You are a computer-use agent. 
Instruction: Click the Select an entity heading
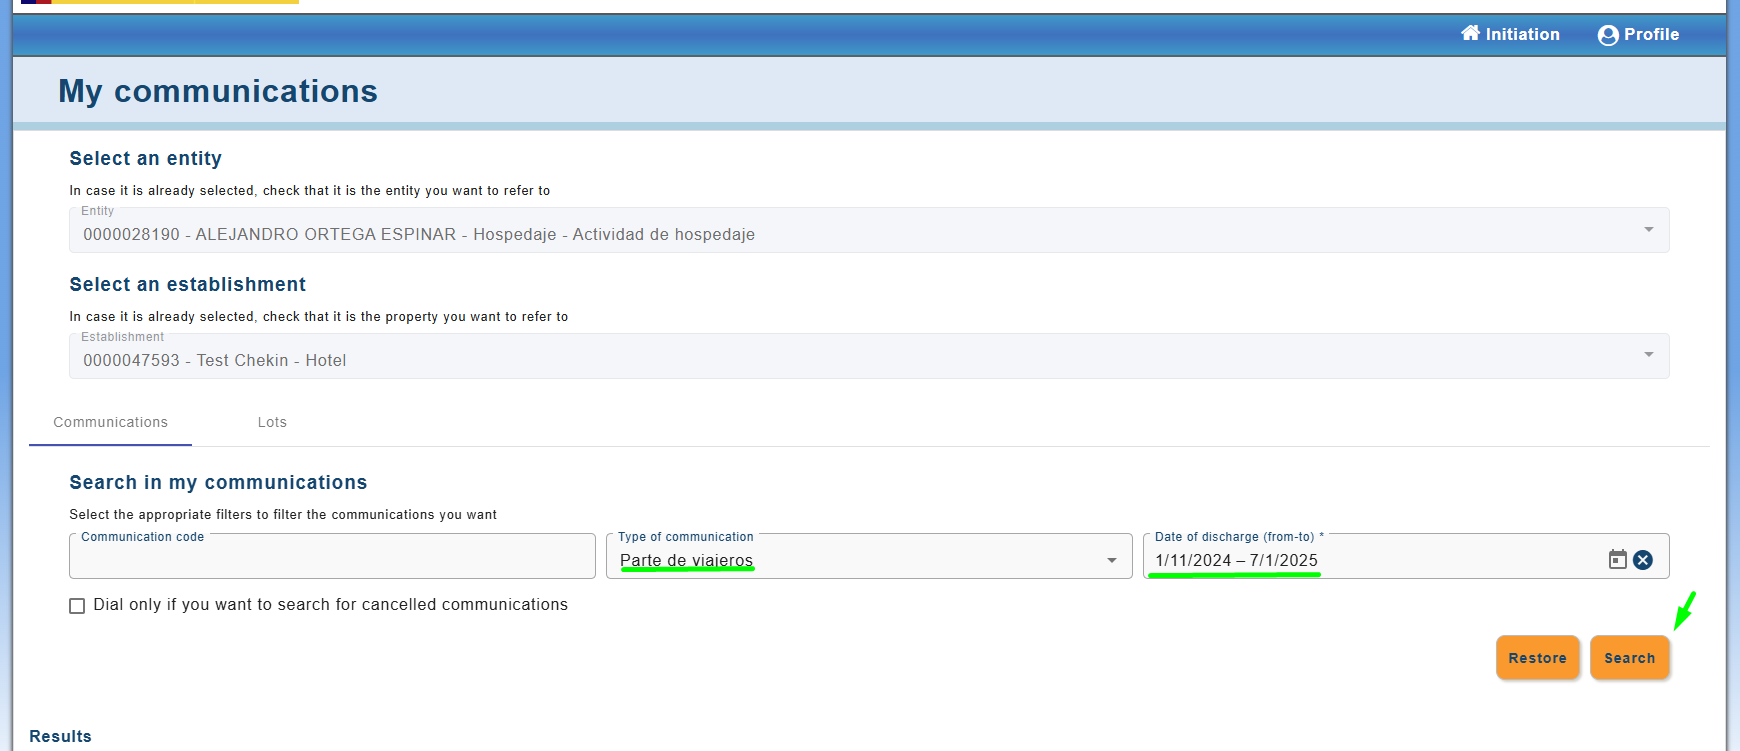pyautogui.click(x=145, y=158)
